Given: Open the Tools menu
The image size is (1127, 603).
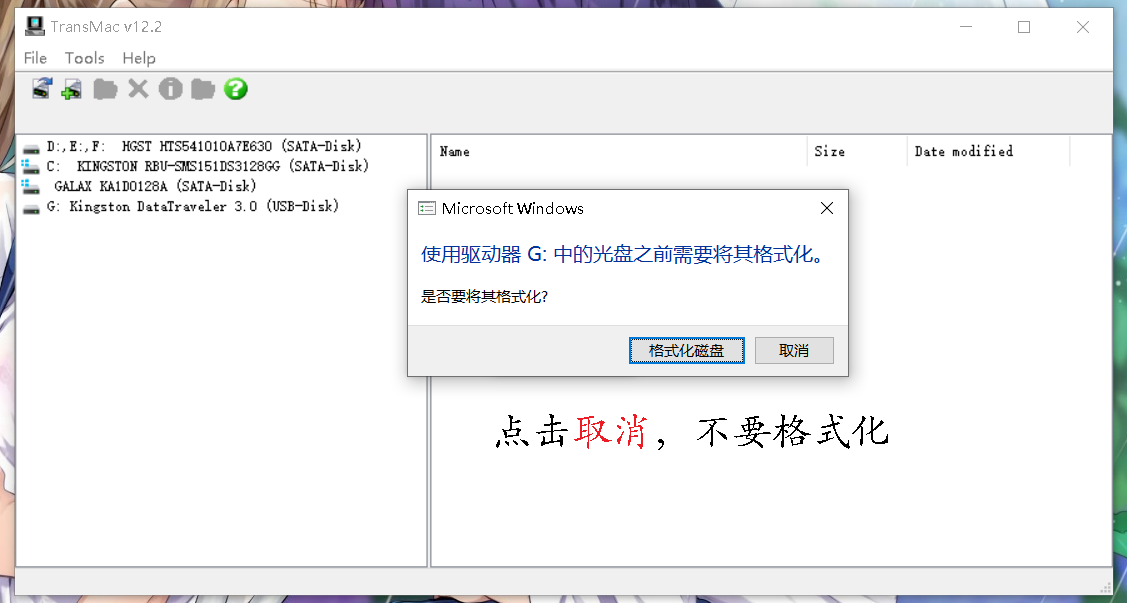Looking at the screenshot, I should pos(84,58).
